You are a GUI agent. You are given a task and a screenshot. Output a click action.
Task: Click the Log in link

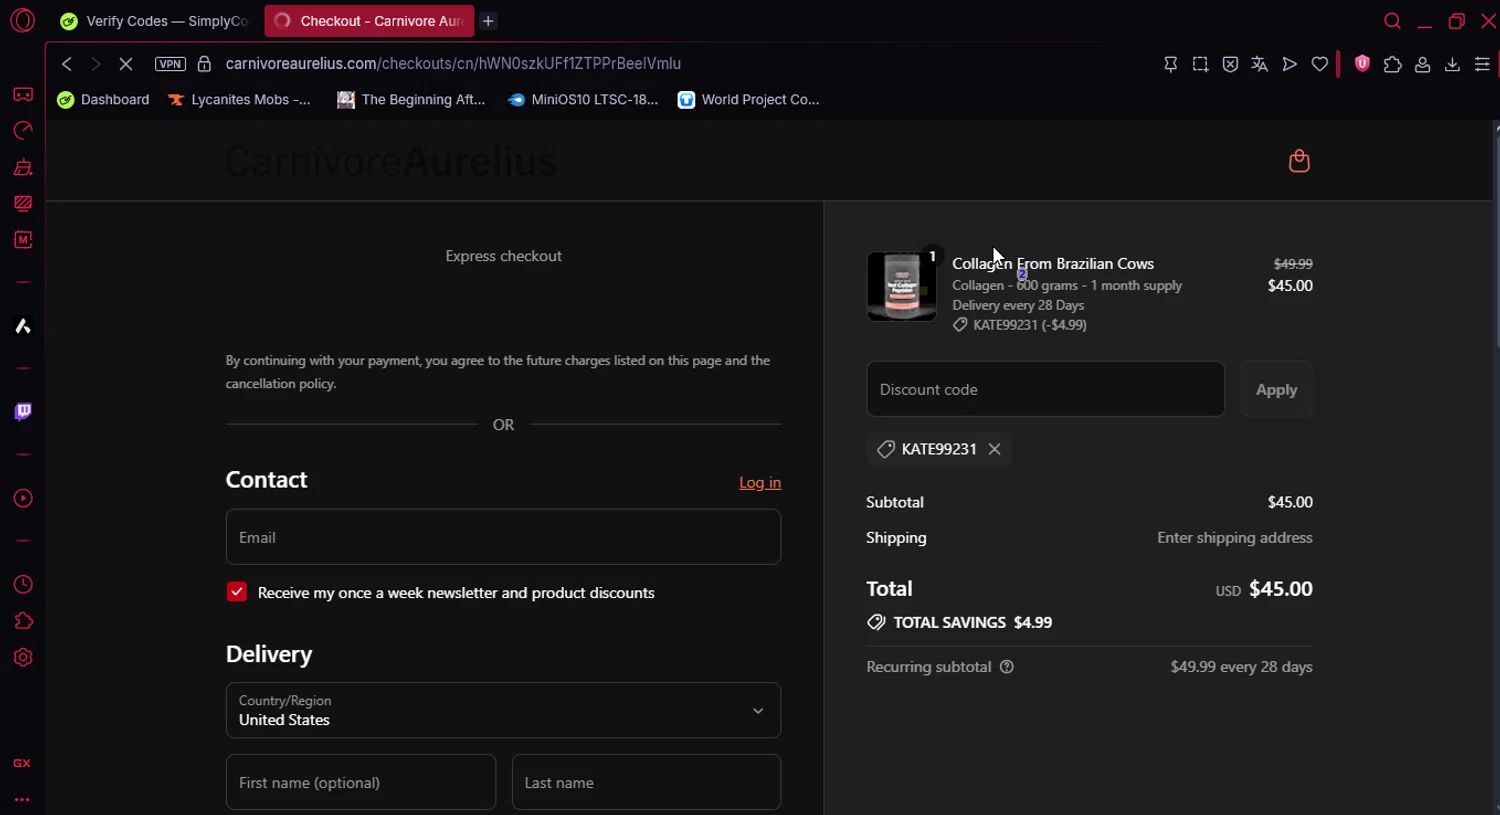[x=760, y=482]
